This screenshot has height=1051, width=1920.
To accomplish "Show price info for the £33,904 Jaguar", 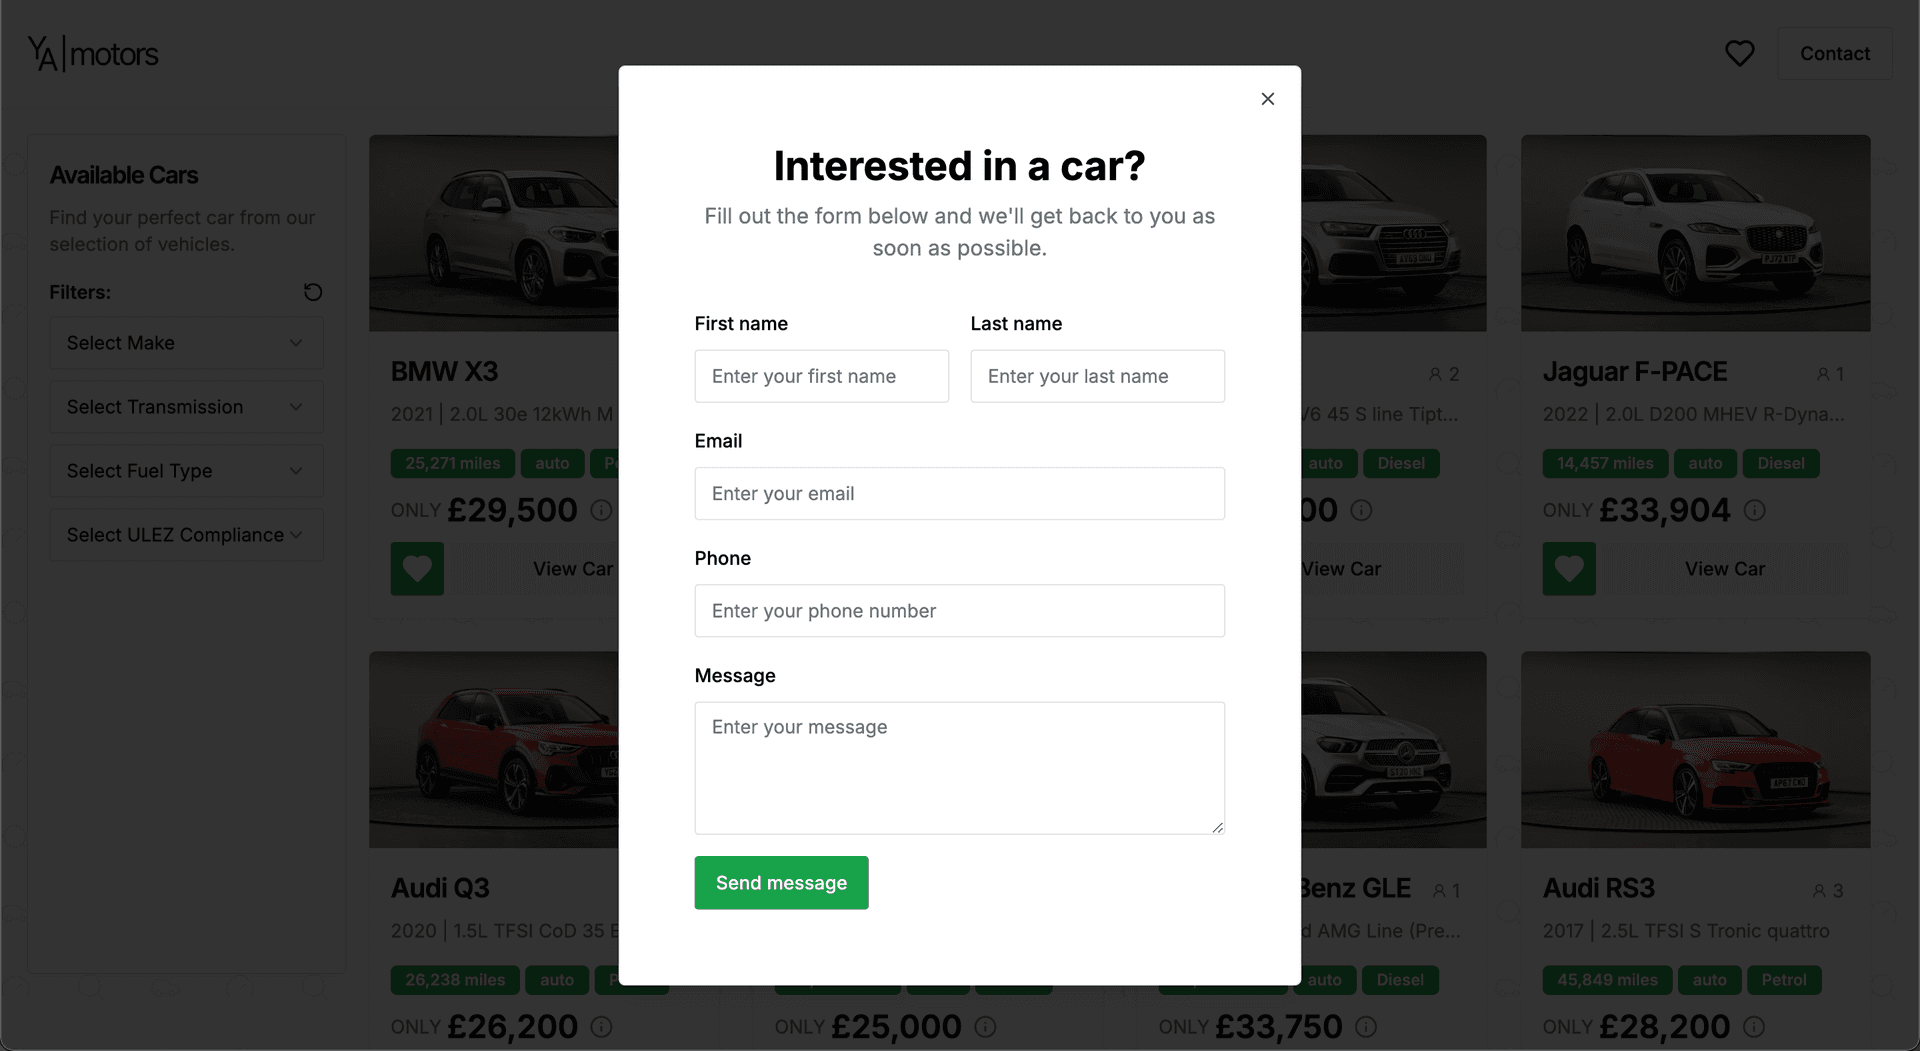I will coord(1754,511).
